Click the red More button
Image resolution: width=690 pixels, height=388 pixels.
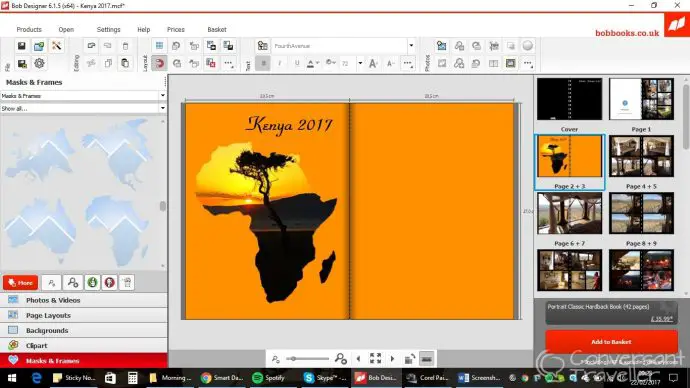tap(20, 282)
